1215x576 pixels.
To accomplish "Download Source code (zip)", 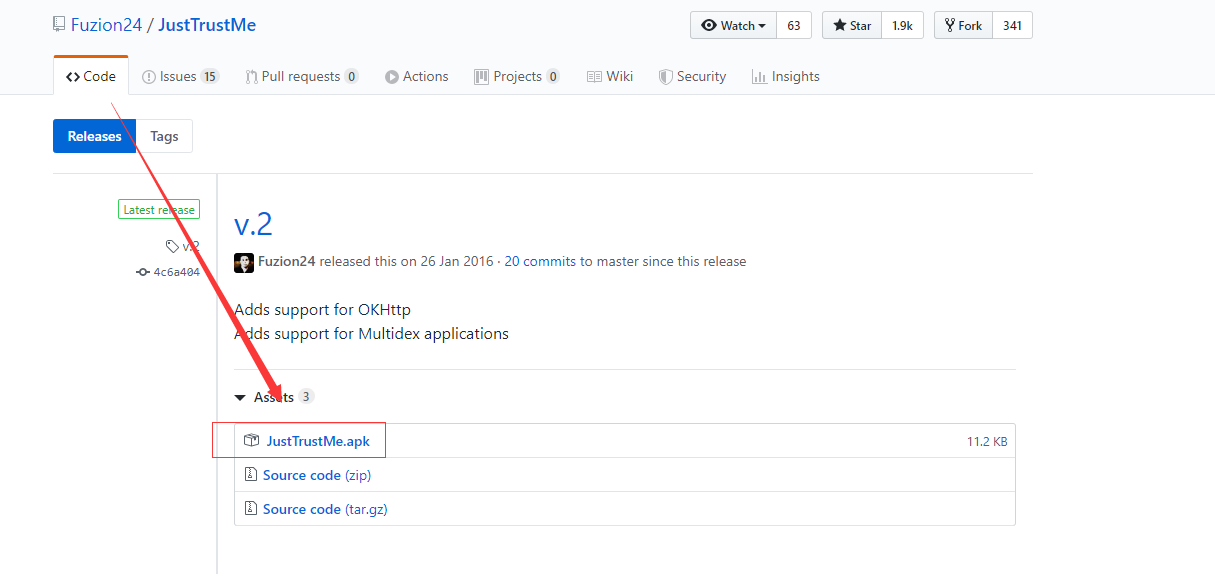I will pyautogui.click(x=317, y=475).
